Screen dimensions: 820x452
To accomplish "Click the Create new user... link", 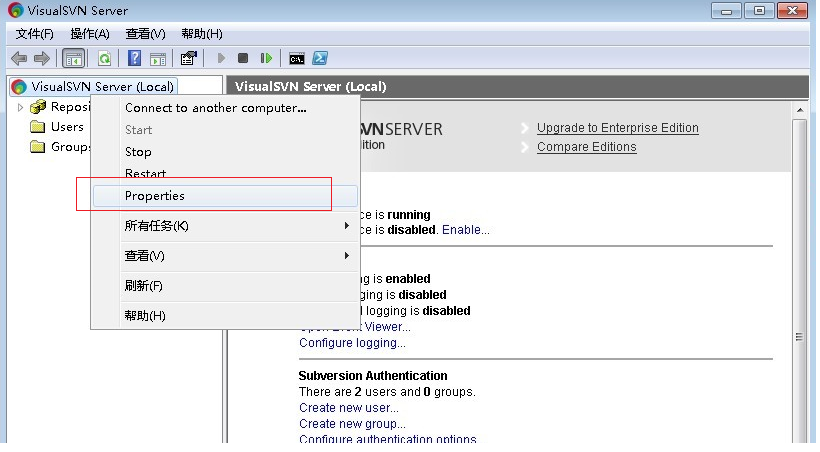I will tap(349, 408).
